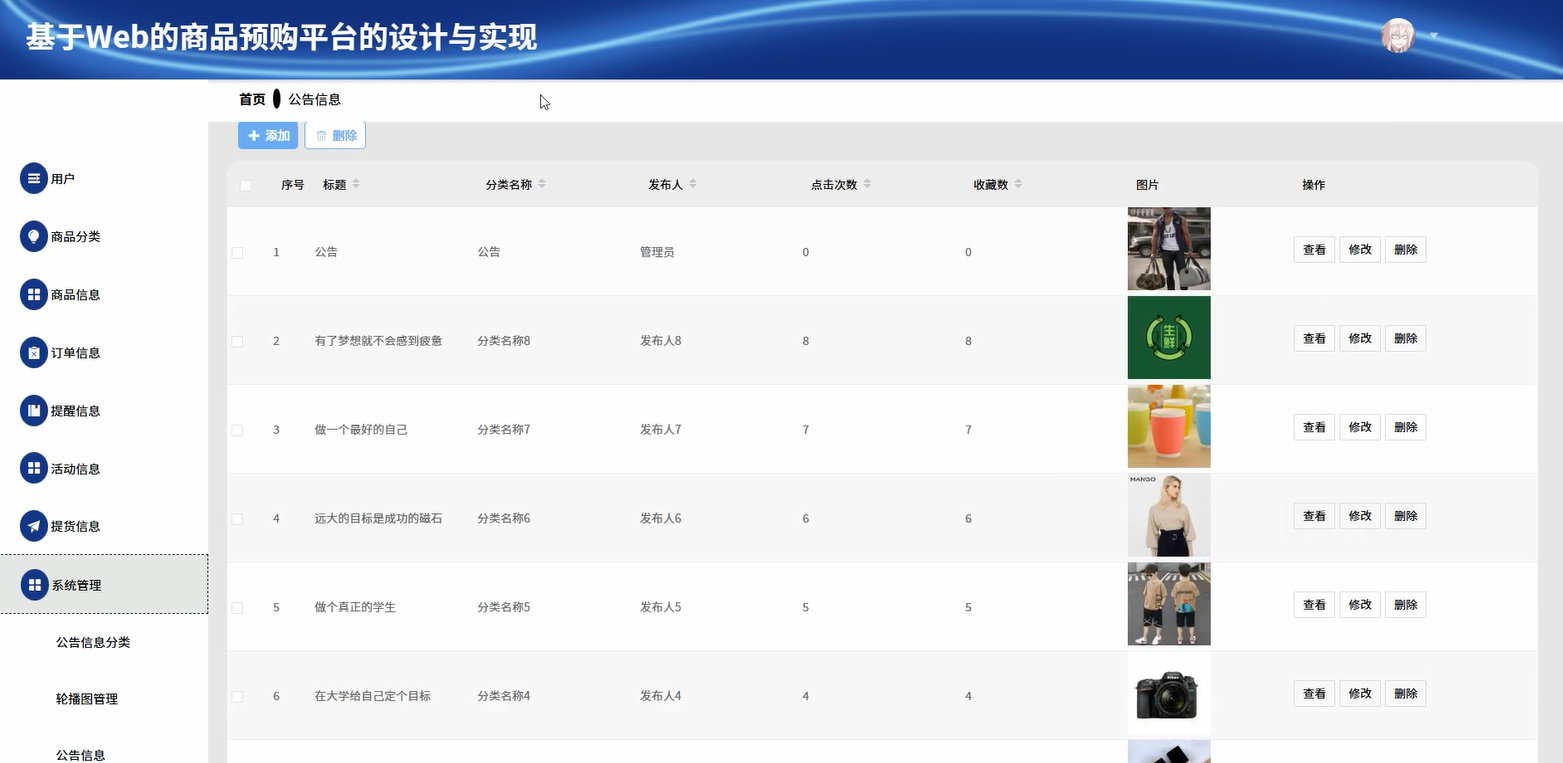Click the 提醒信息 sidebar icon
The height and width of the screenshot is (763, 1563).
coord(34,411)
